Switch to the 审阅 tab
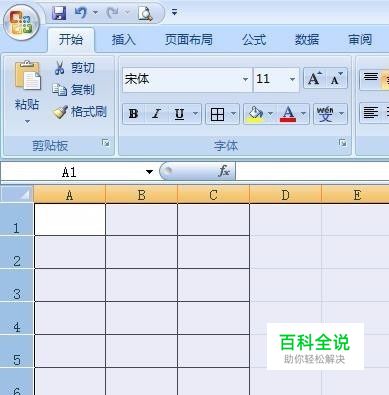This screenshot has height=395, width=389. [360, 40]
